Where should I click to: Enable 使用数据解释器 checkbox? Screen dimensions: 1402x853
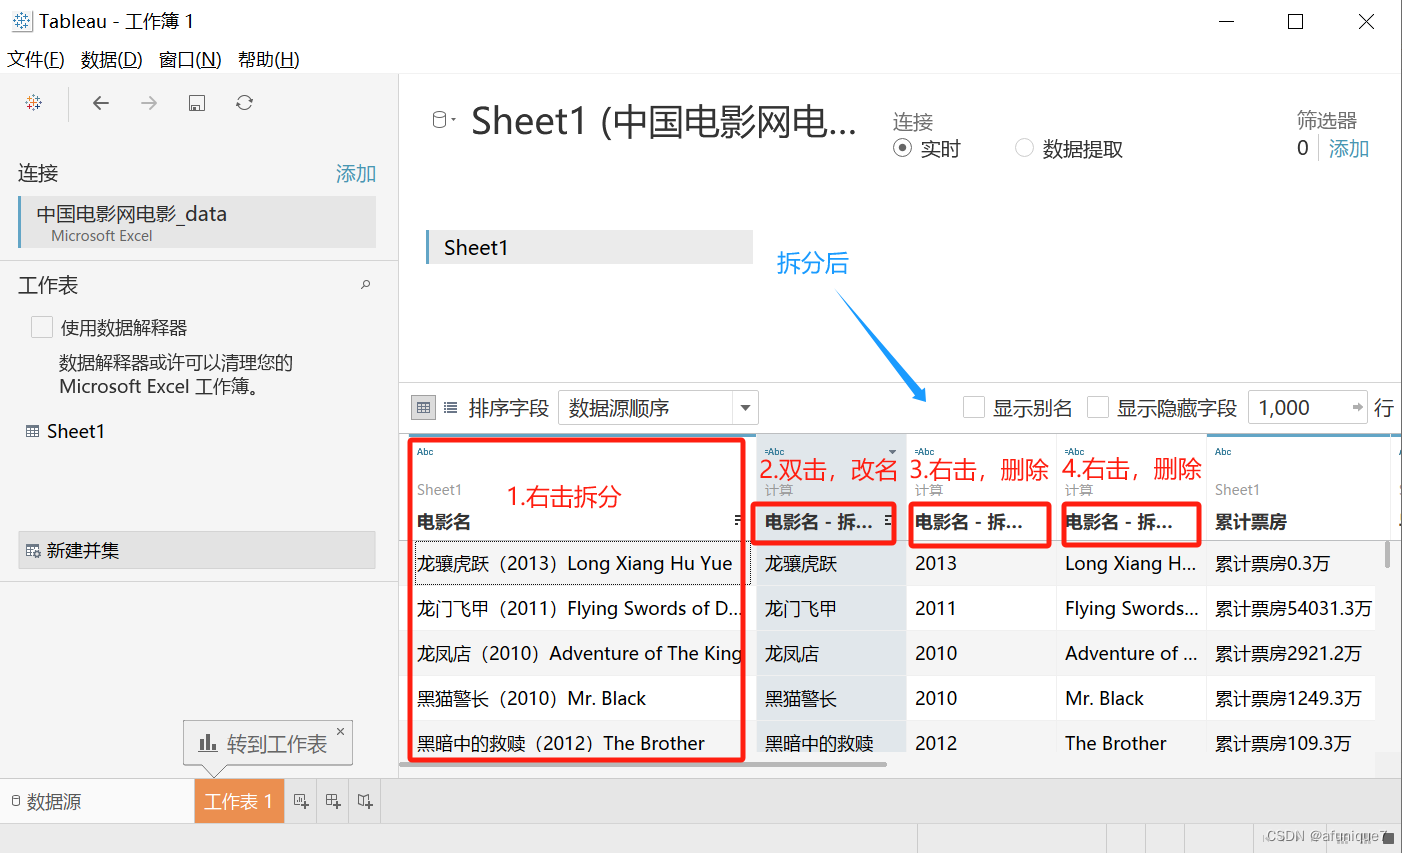(x=42, y=327)
